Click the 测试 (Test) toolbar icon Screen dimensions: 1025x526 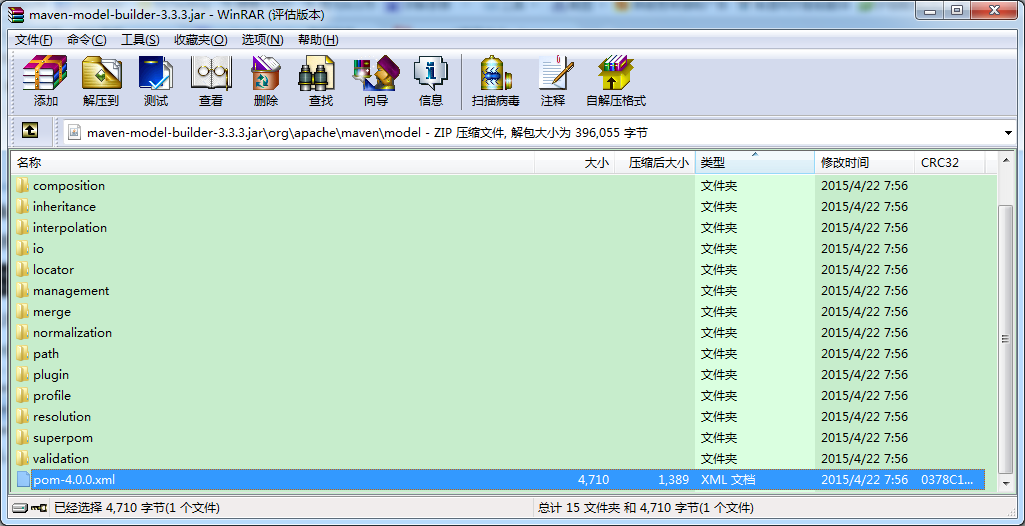click(x=156, y=82)
